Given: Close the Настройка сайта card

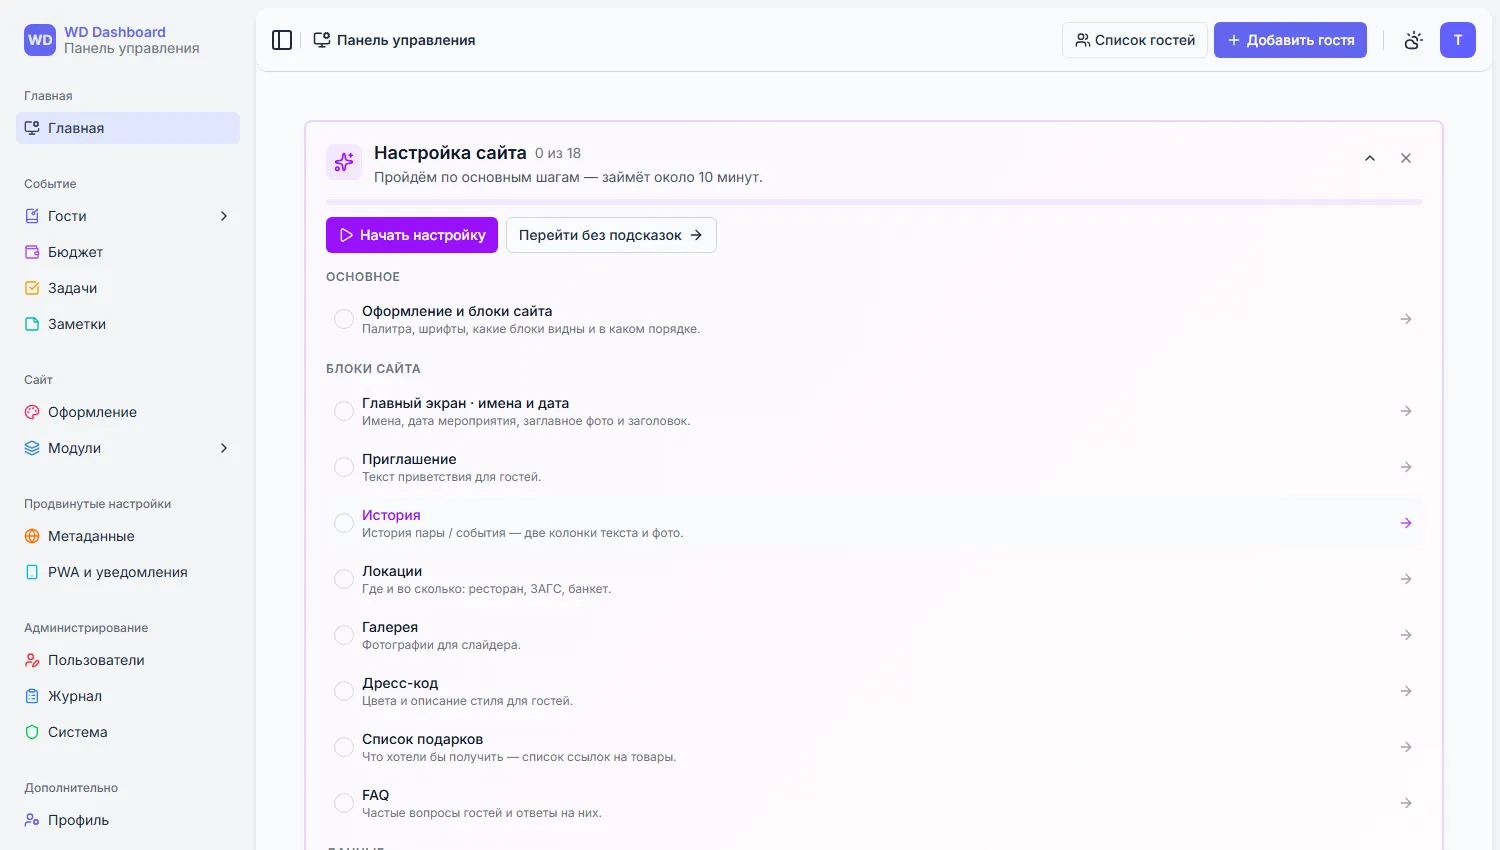Looking at the screenshot, I should 1406,158.
